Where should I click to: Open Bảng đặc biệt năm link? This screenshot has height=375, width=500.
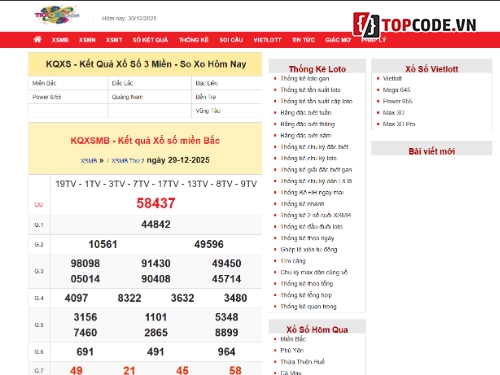click(306, 135)
